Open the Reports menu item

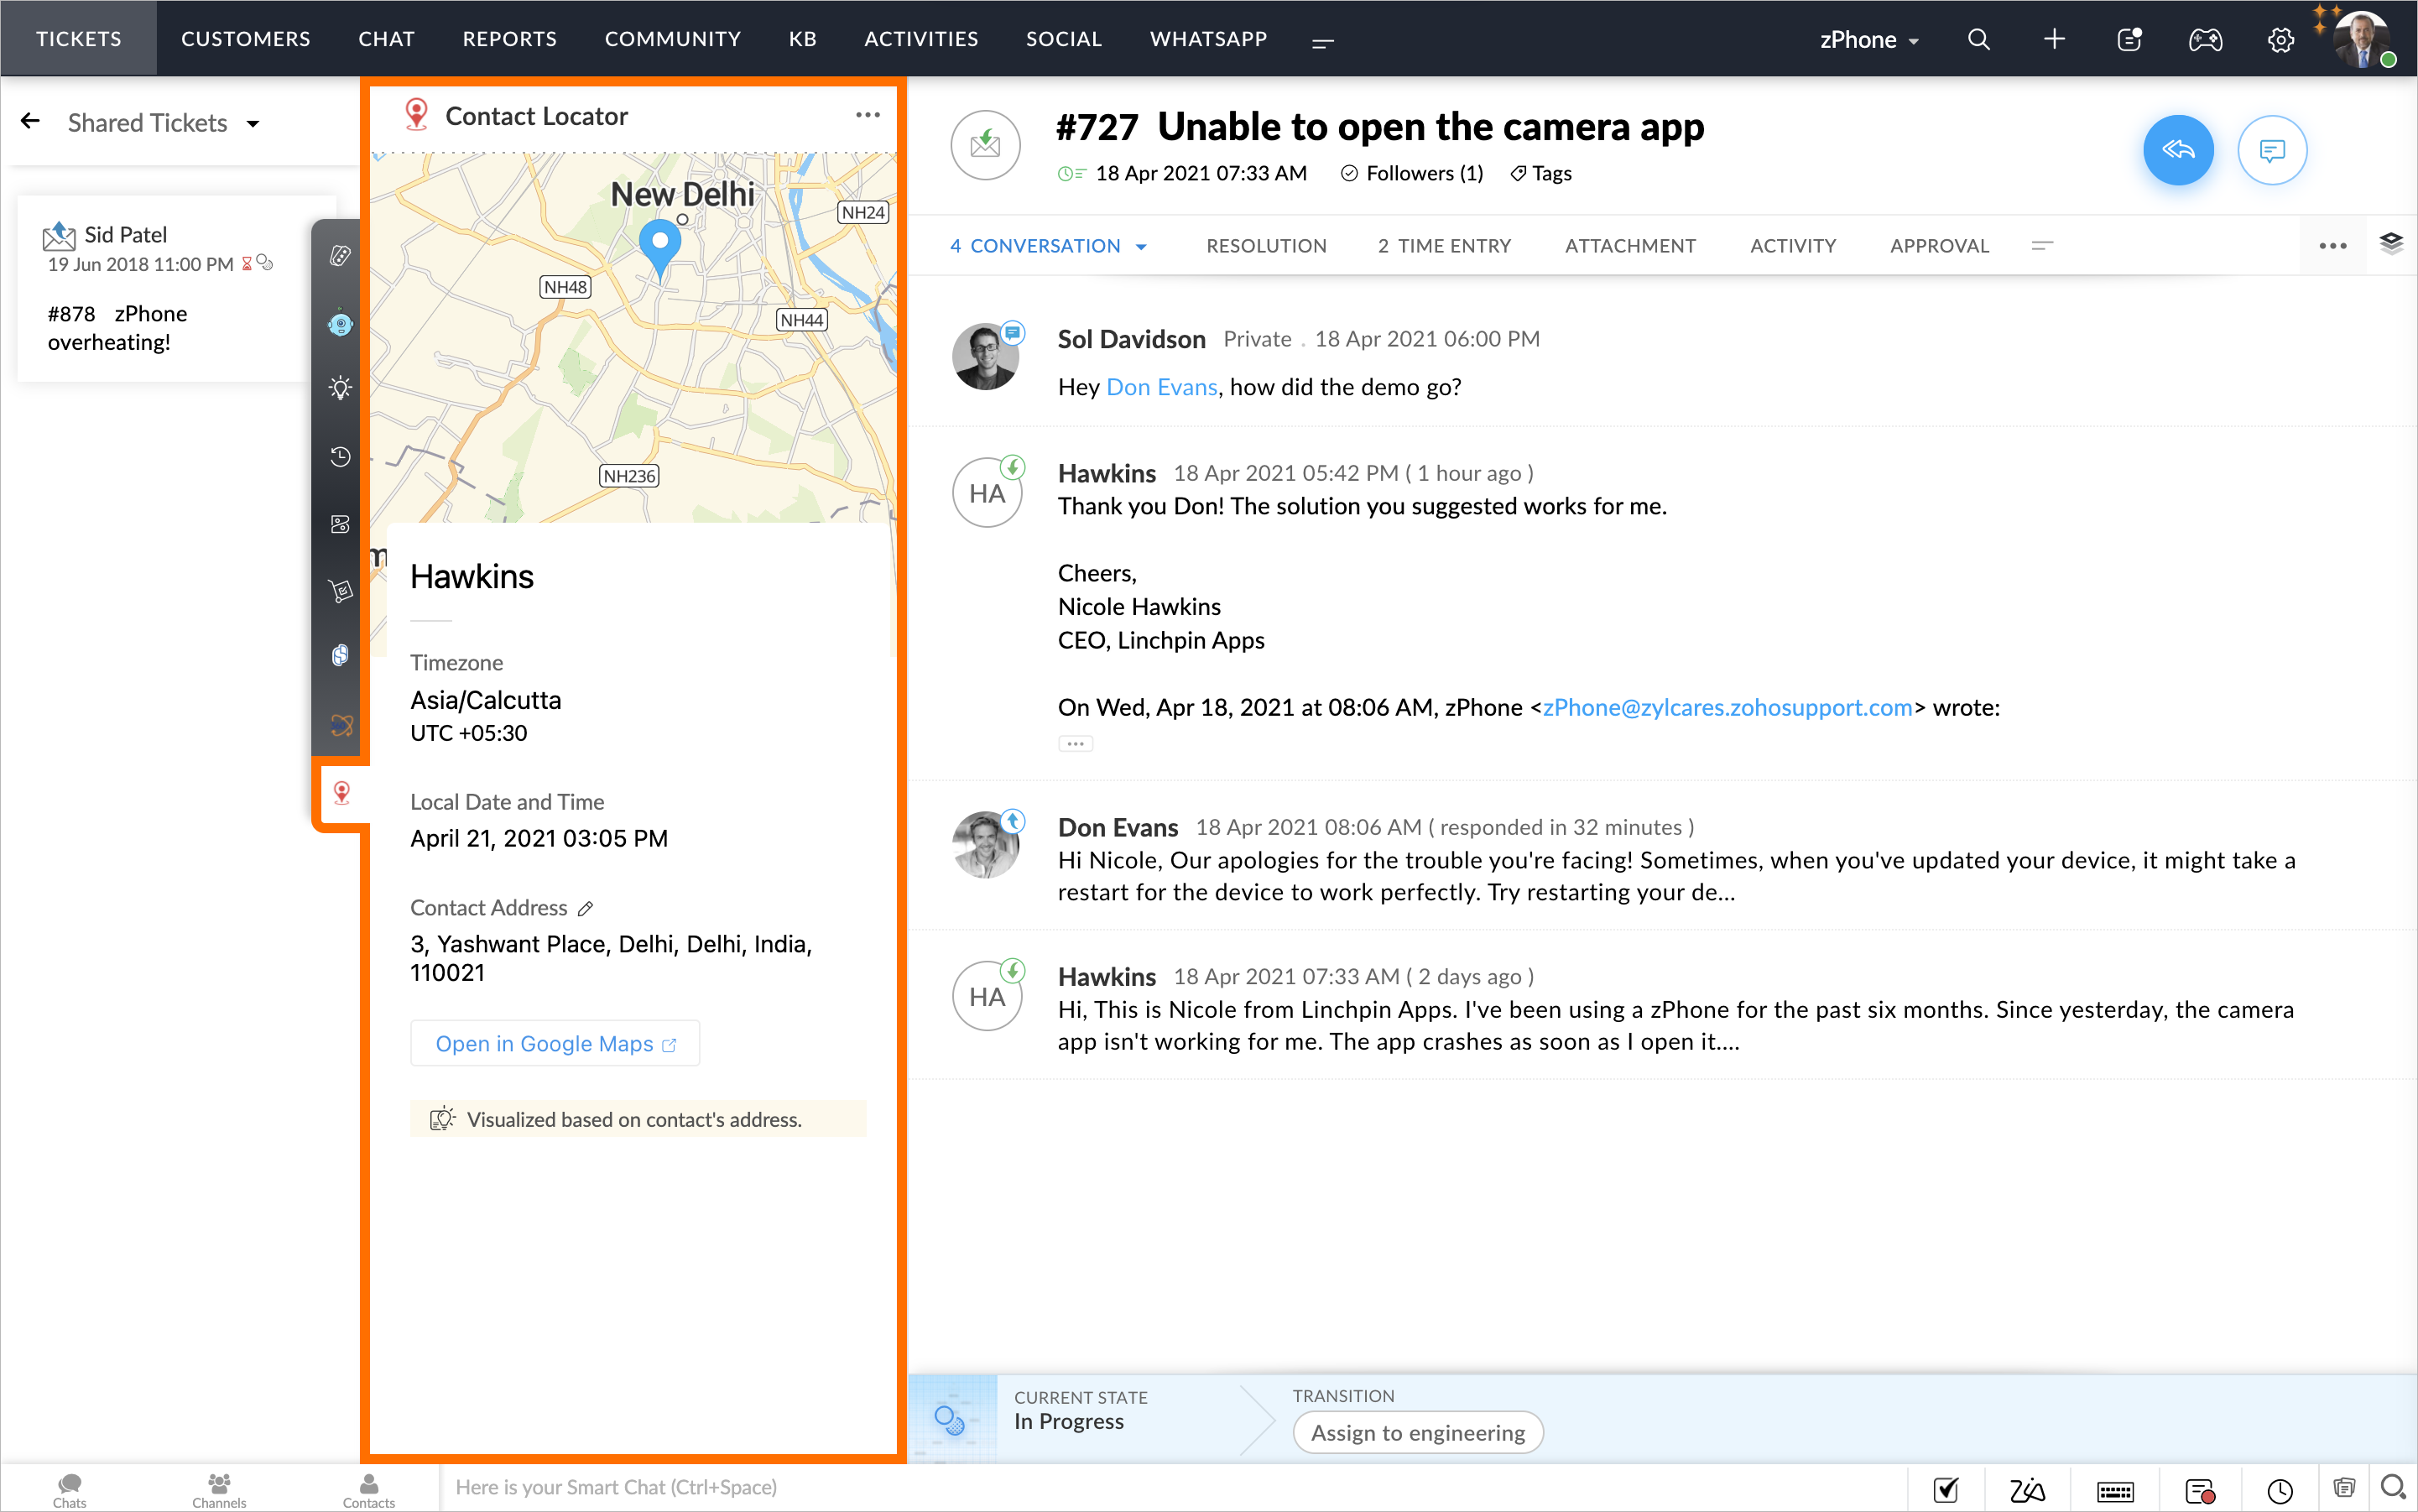pyautogui.click(x=509, y=39)
